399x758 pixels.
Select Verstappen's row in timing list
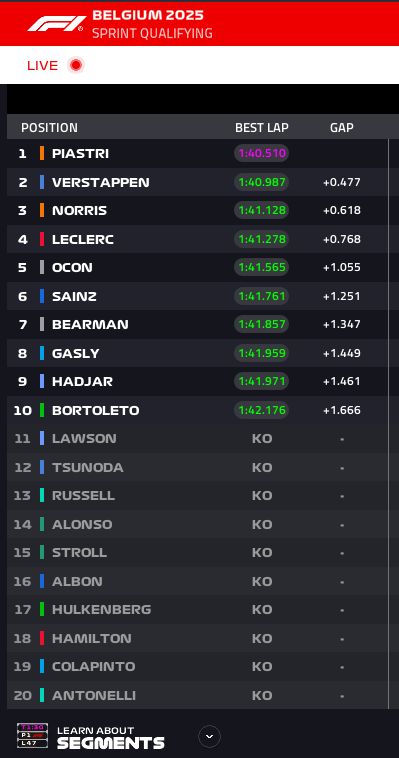point(197,182)
